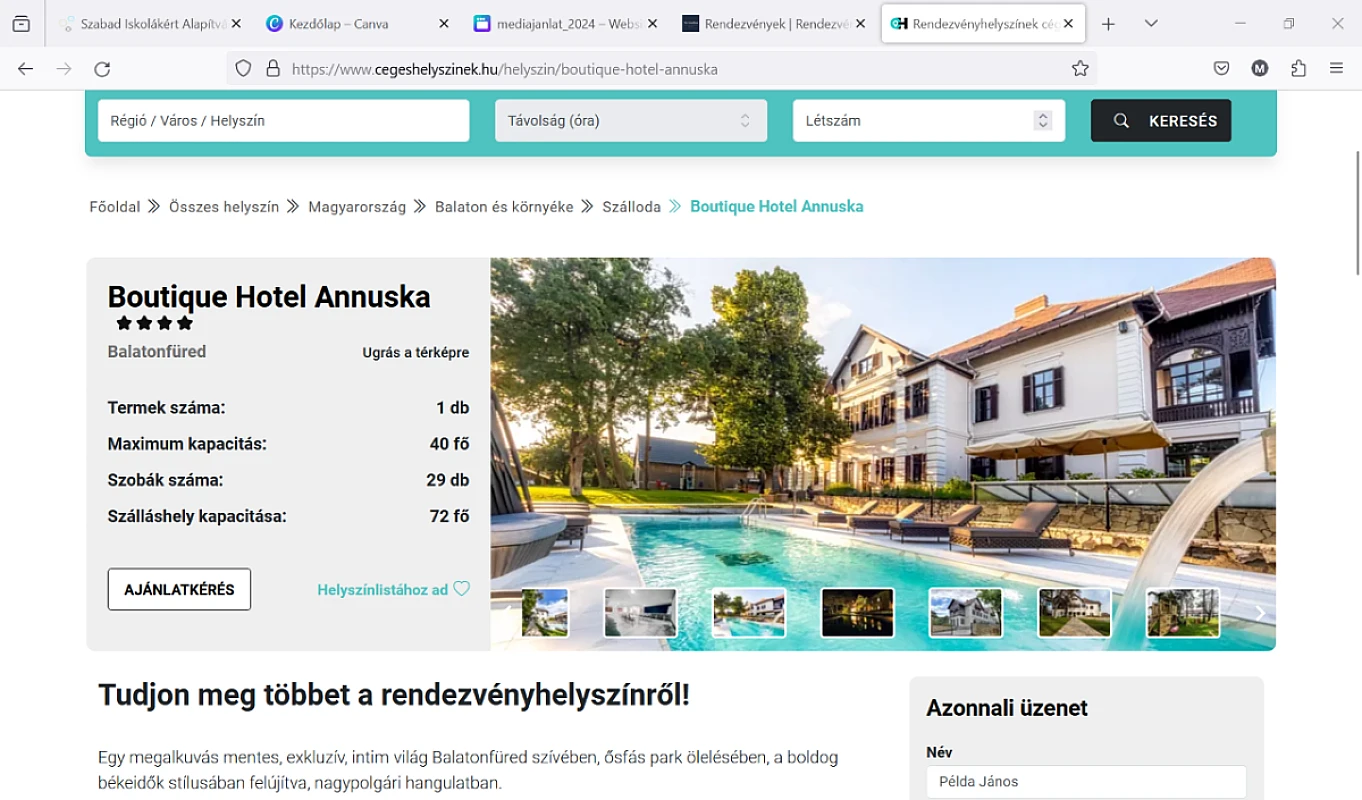Viewport: 1362px width, 800px height.
Task: Show the previous gallery photo
Action: (x=508, y=613)
